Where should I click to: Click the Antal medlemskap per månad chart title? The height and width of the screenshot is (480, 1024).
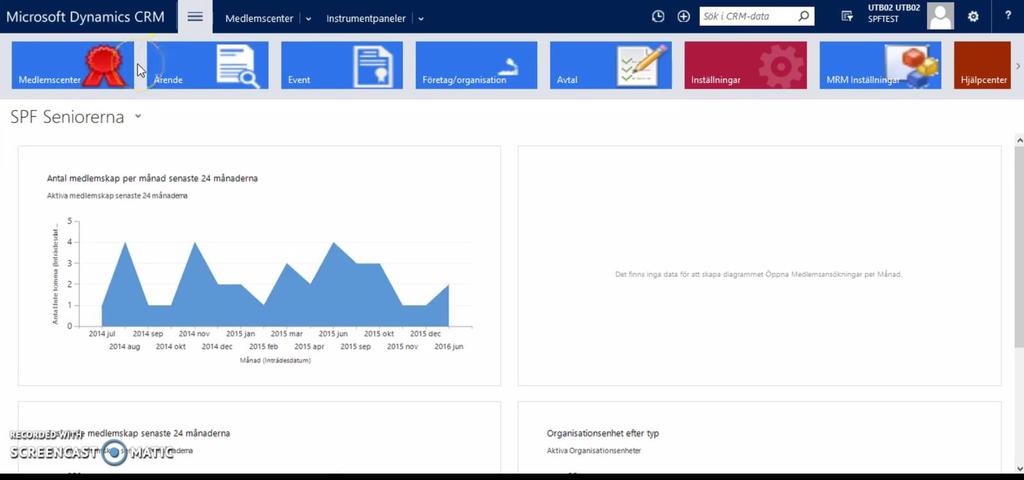[x=152, y=178]
